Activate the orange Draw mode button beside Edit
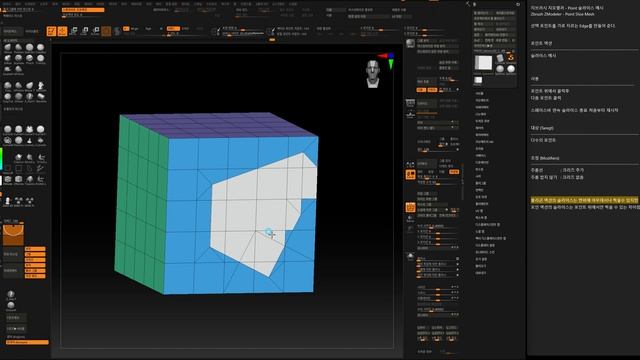This screenshot has height=360, width=640. pos(62,31)
